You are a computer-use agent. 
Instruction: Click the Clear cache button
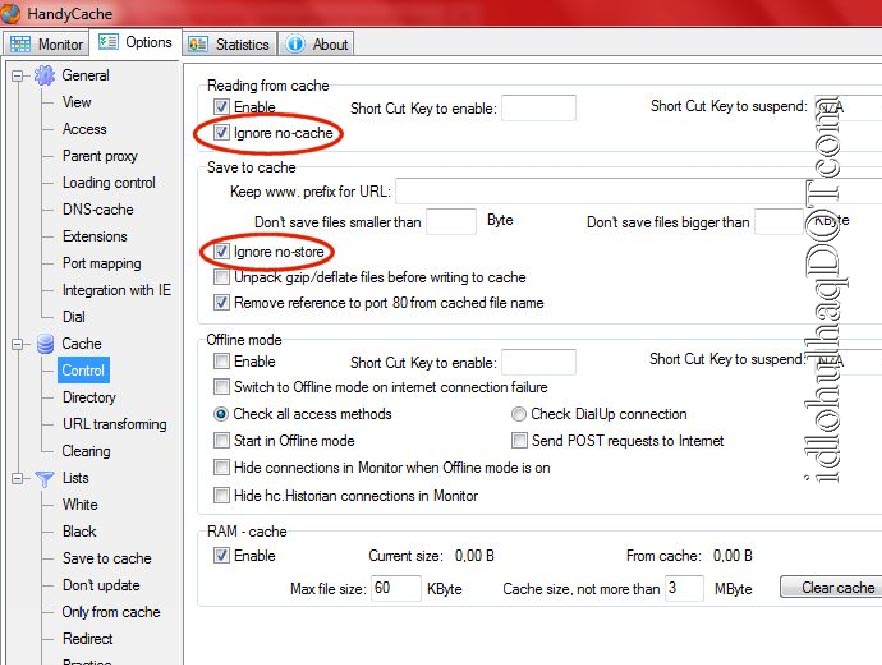pos(831,587)
